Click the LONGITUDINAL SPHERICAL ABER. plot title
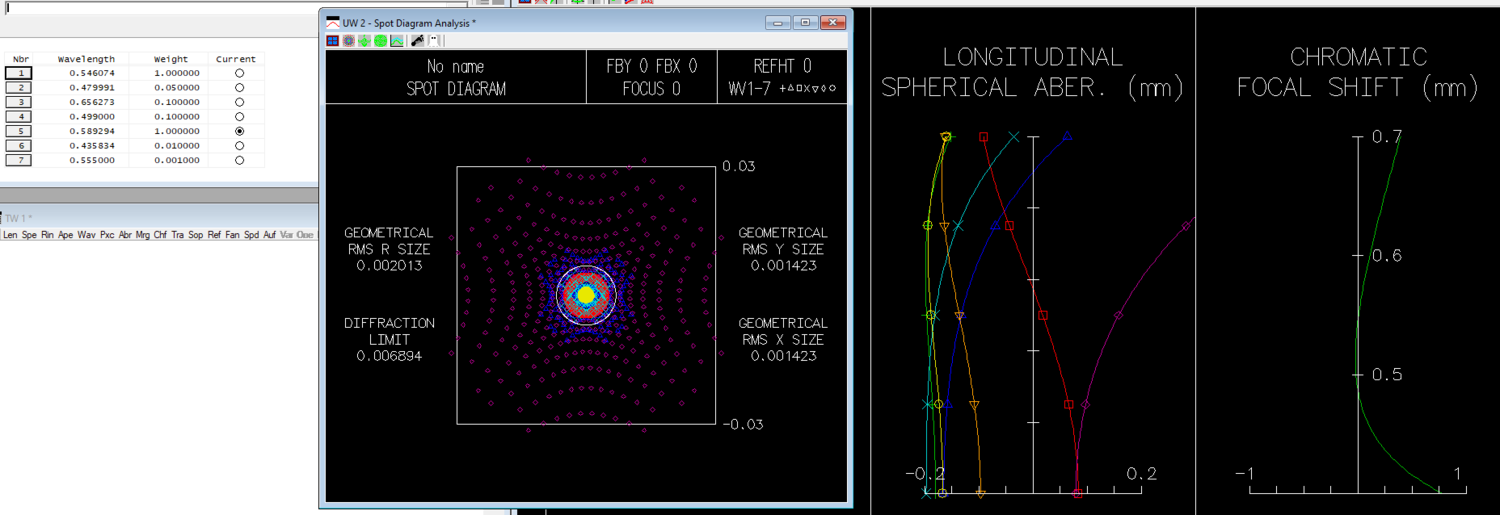The width and height of the screenshot is (1500, 515). (x=1032, y=72)
